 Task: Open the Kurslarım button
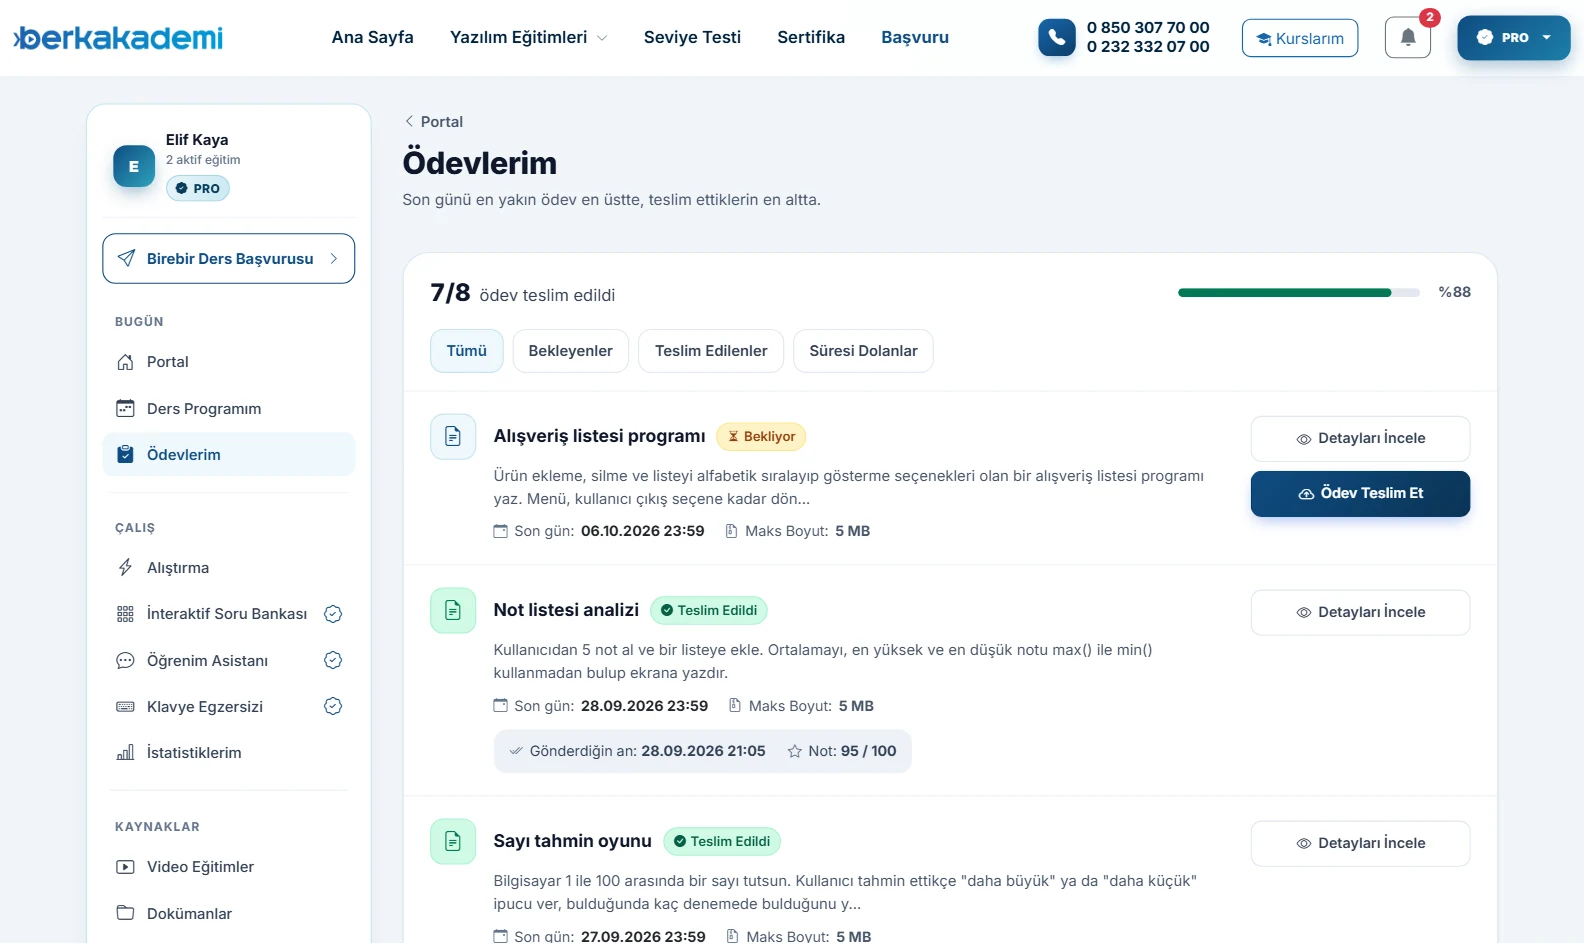coord(1300,38)
